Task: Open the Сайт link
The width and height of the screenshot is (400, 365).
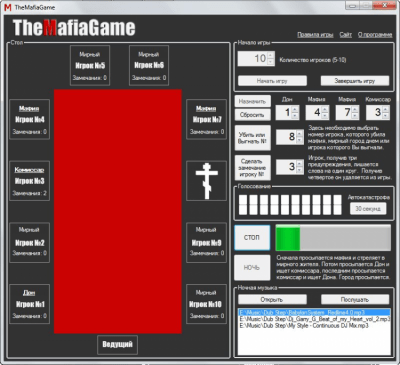Action: point(346,35)
